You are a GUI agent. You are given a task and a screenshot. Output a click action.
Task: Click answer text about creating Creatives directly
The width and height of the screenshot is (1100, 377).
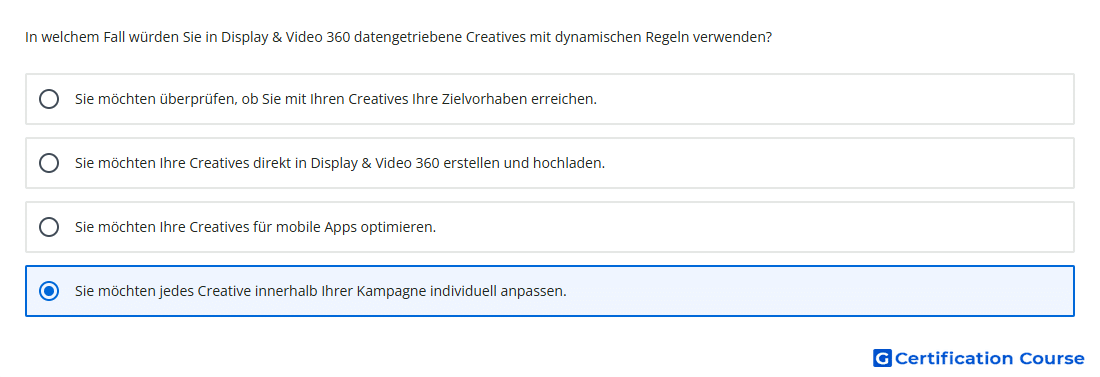(x=340, y=163)
